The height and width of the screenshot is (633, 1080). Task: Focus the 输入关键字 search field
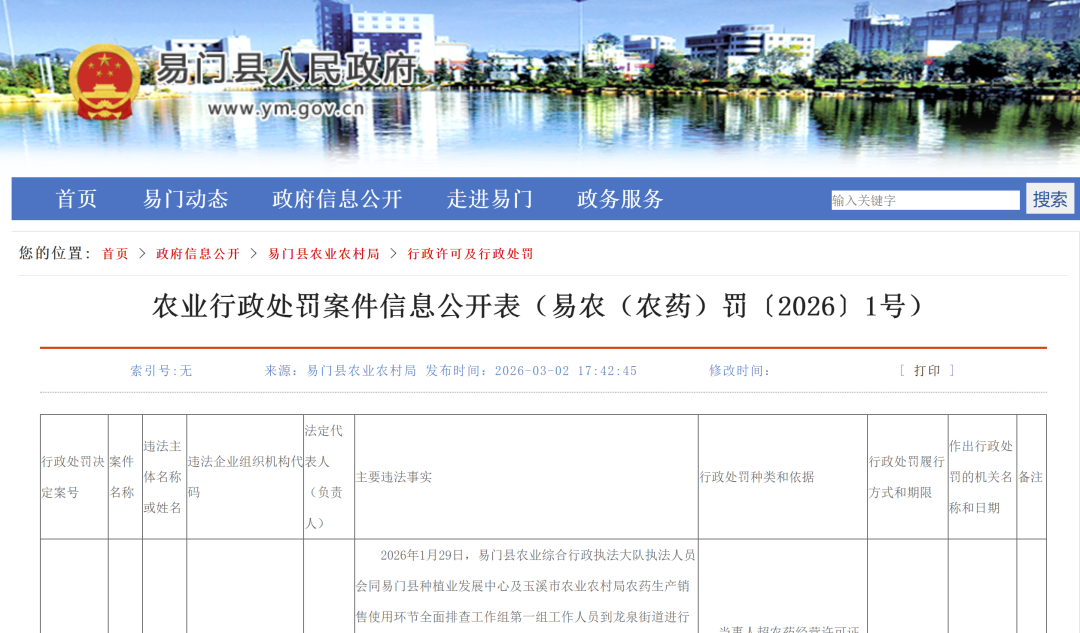925,200
